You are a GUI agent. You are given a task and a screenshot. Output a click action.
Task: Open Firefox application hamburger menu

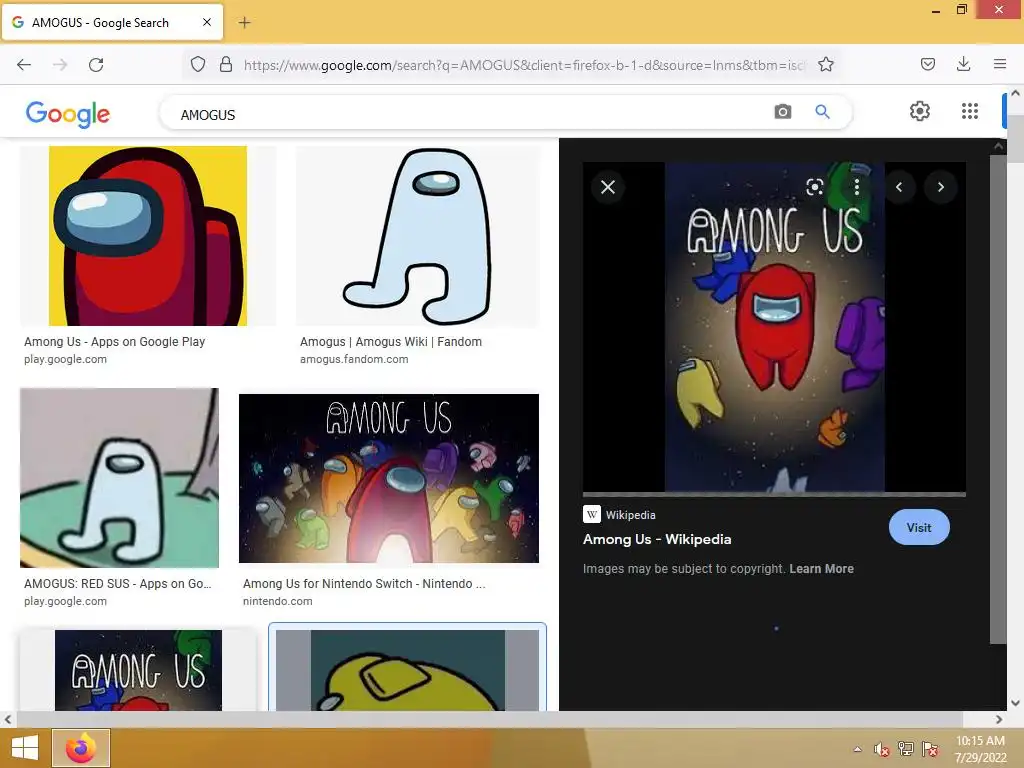1000,64
